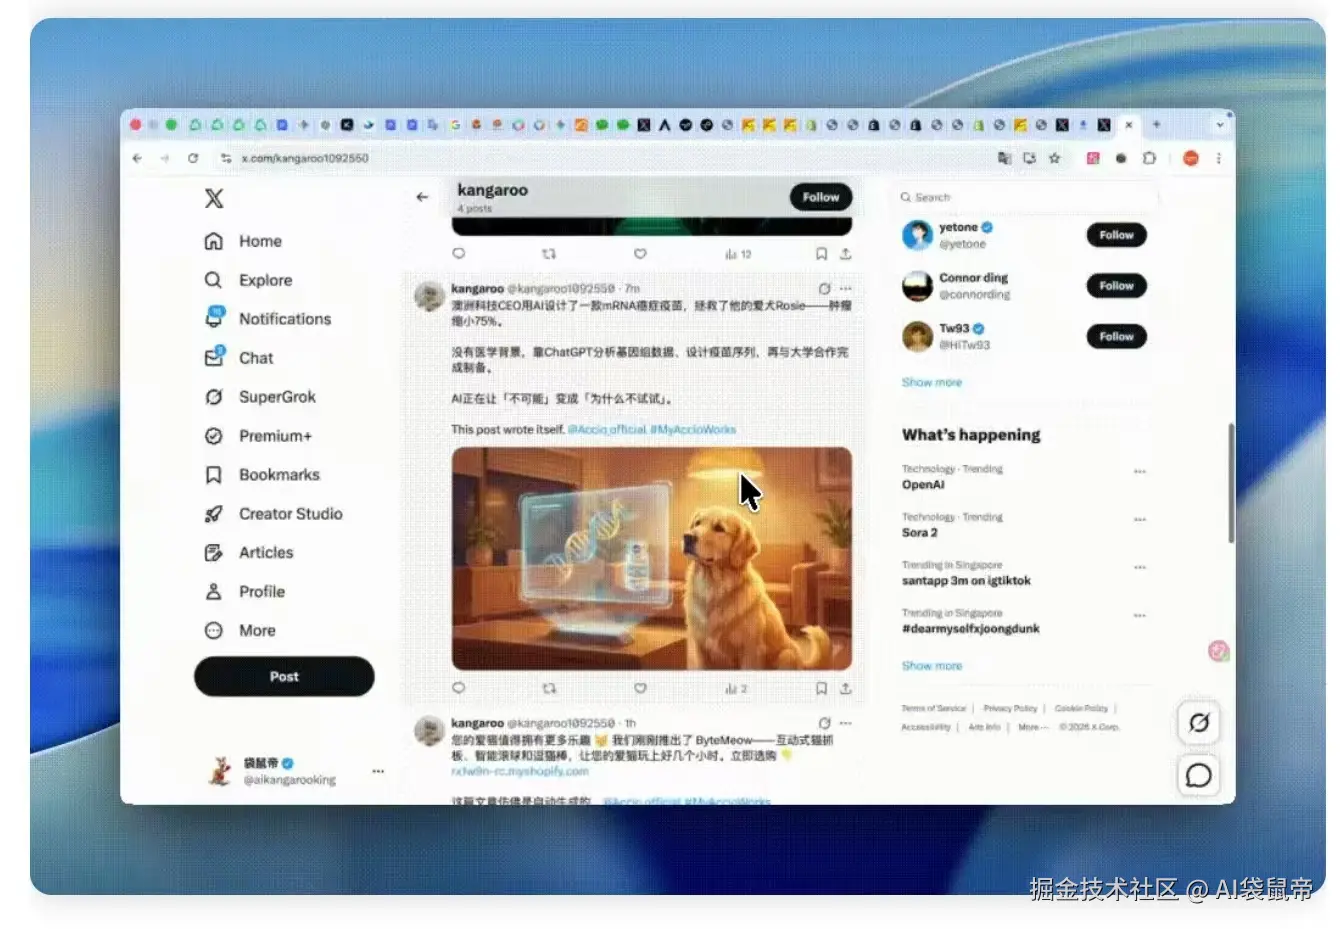Open the browser Extensions puzzle icon
This screenshot has width=1340, height=929.
tap(1149, 158)
